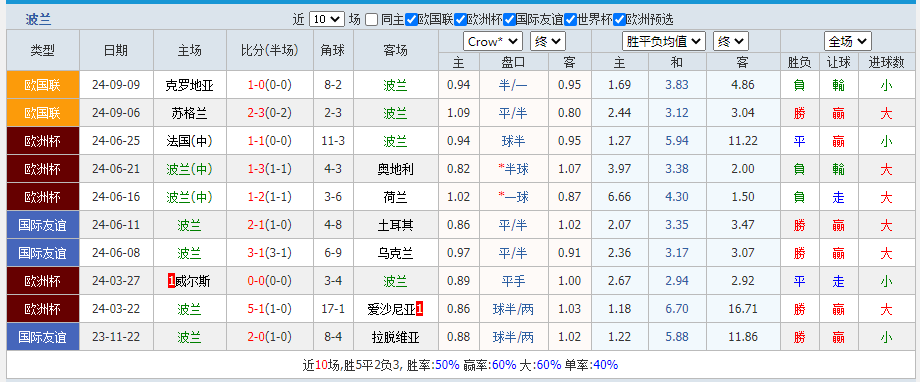Click the score 3-1(3-1) against Ukraine
The height and width of the screenshot is (382, 920).
coord(269,253)
